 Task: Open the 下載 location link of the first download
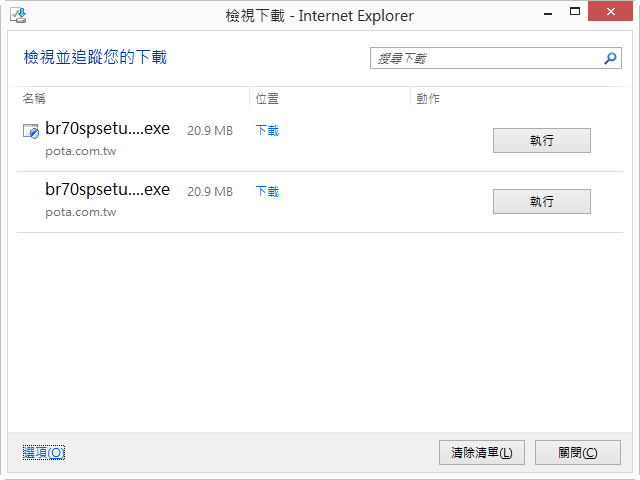267,131
